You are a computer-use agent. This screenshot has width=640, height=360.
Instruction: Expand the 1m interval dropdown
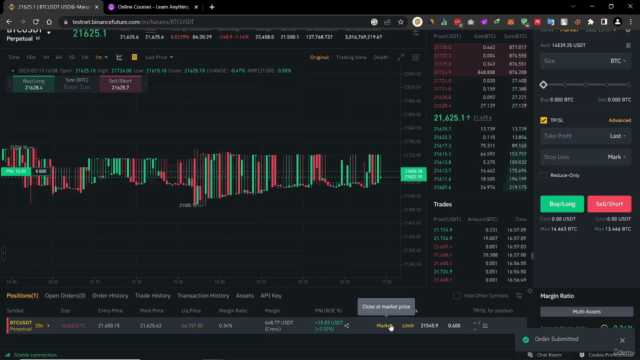tap(101, 58)
